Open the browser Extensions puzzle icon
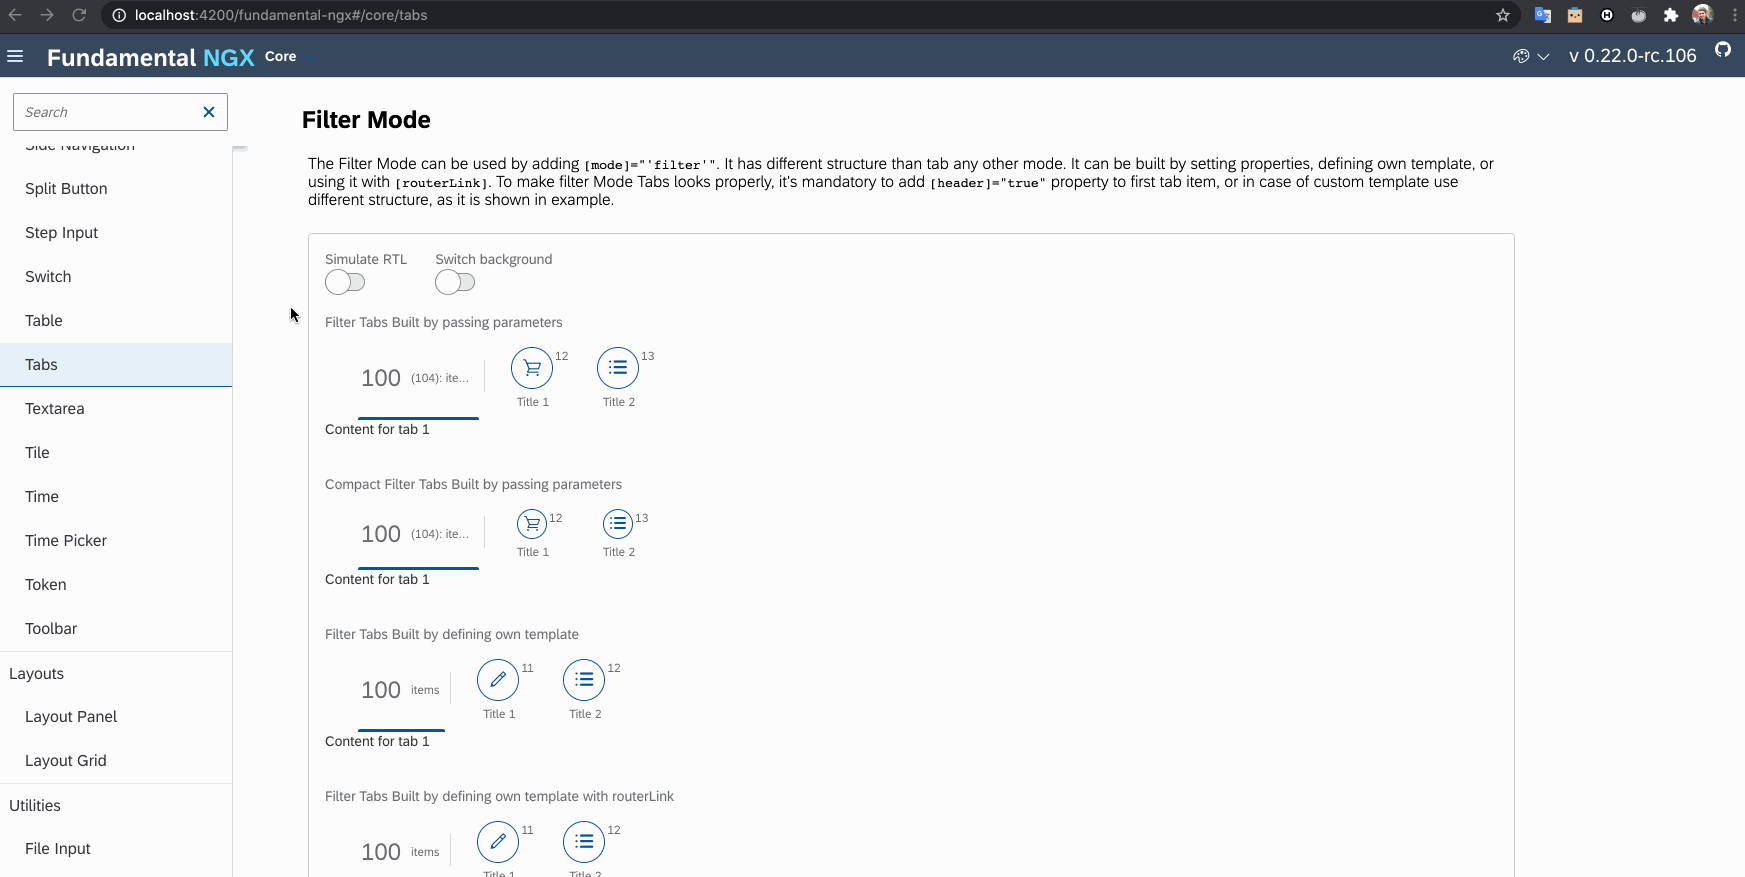The width and height of the screenshot is (1745, 877). click(1670, 15)
